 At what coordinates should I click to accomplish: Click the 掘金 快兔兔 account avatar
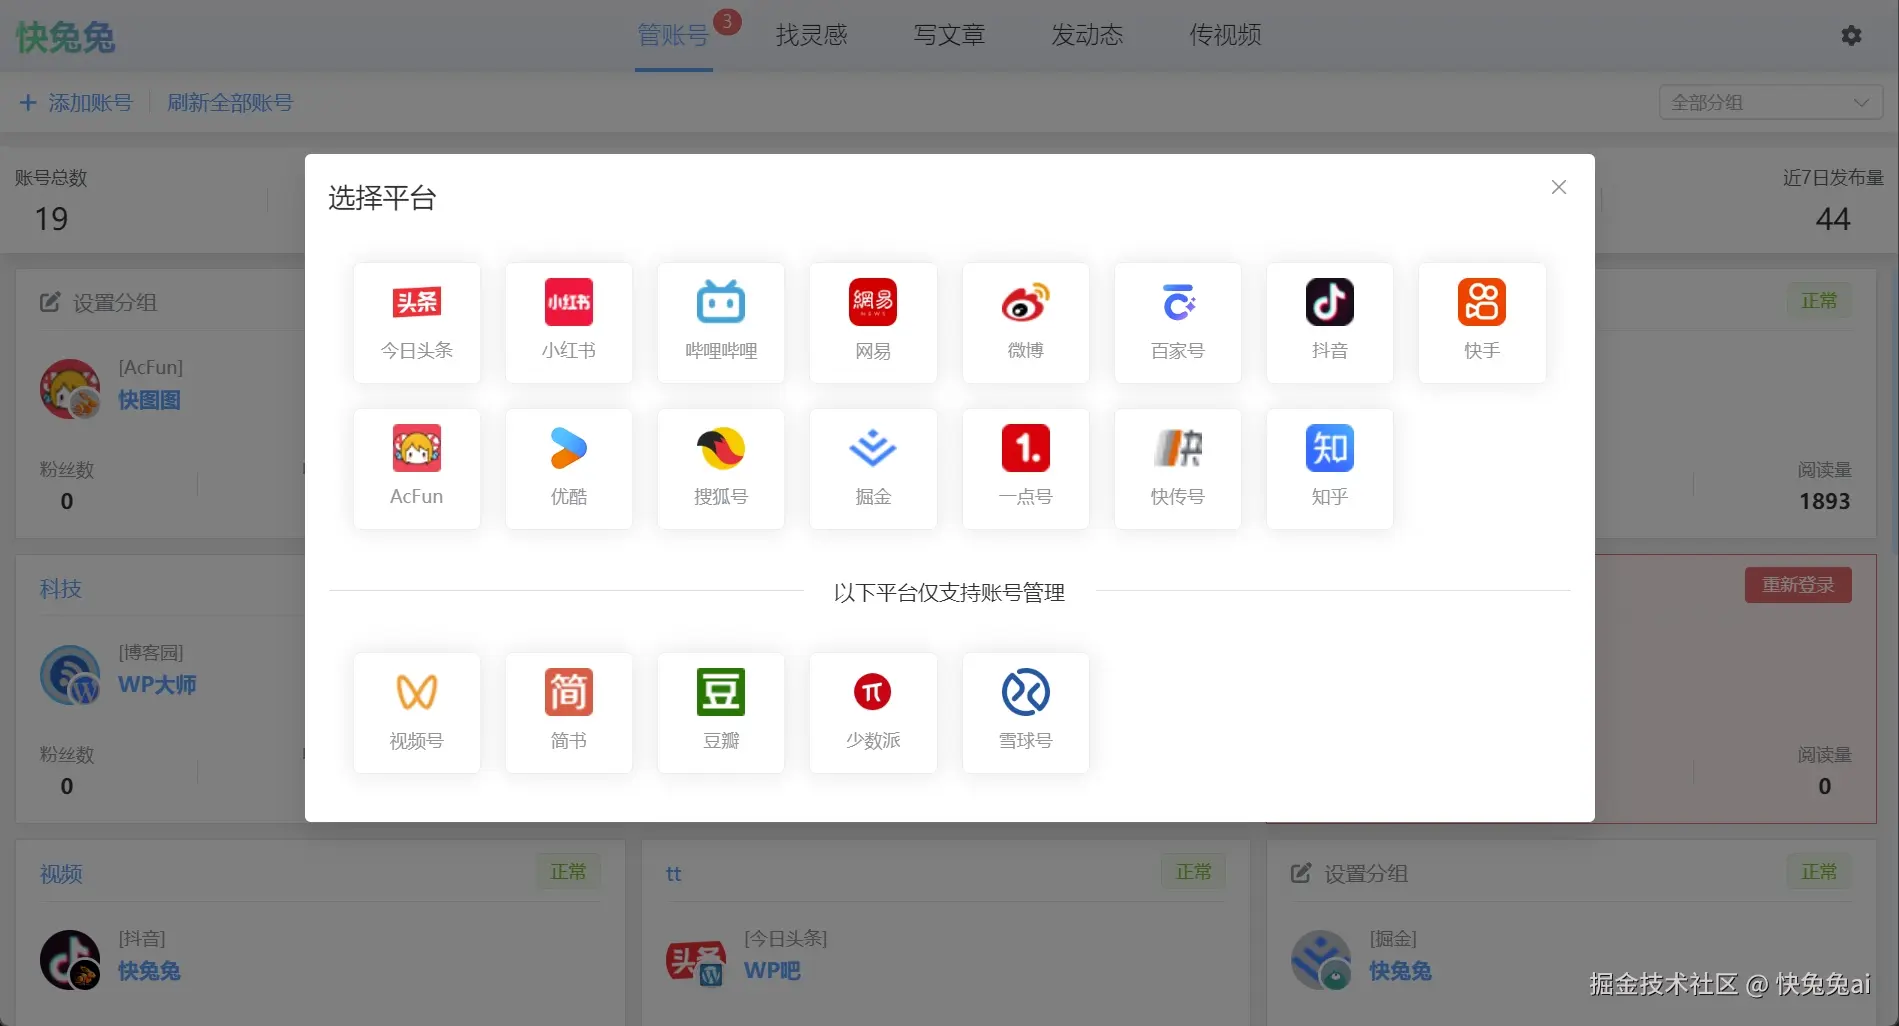1321,960
